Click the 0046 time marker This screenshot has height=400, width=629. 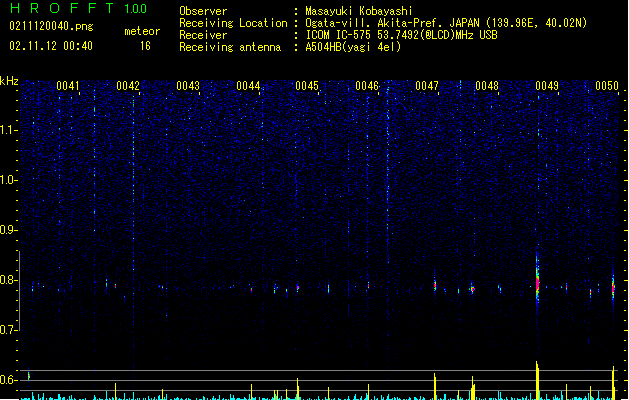pos(367,86)
